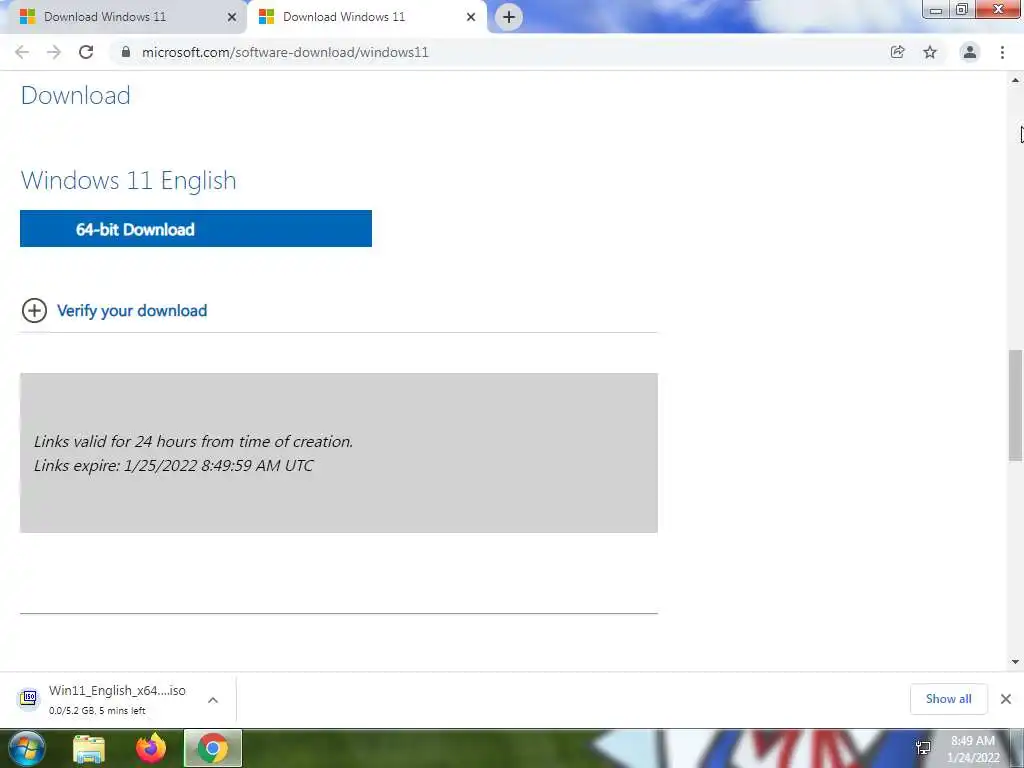Open the Chrome profile avatar
The width and height of the screenshot is (1024, 768).
point(970,52)
